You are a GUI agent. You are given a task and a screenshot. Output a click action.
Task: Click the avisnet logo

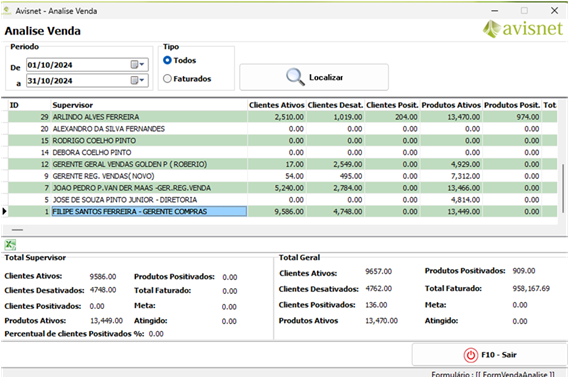pyautogui.click(x=523, y=29)
